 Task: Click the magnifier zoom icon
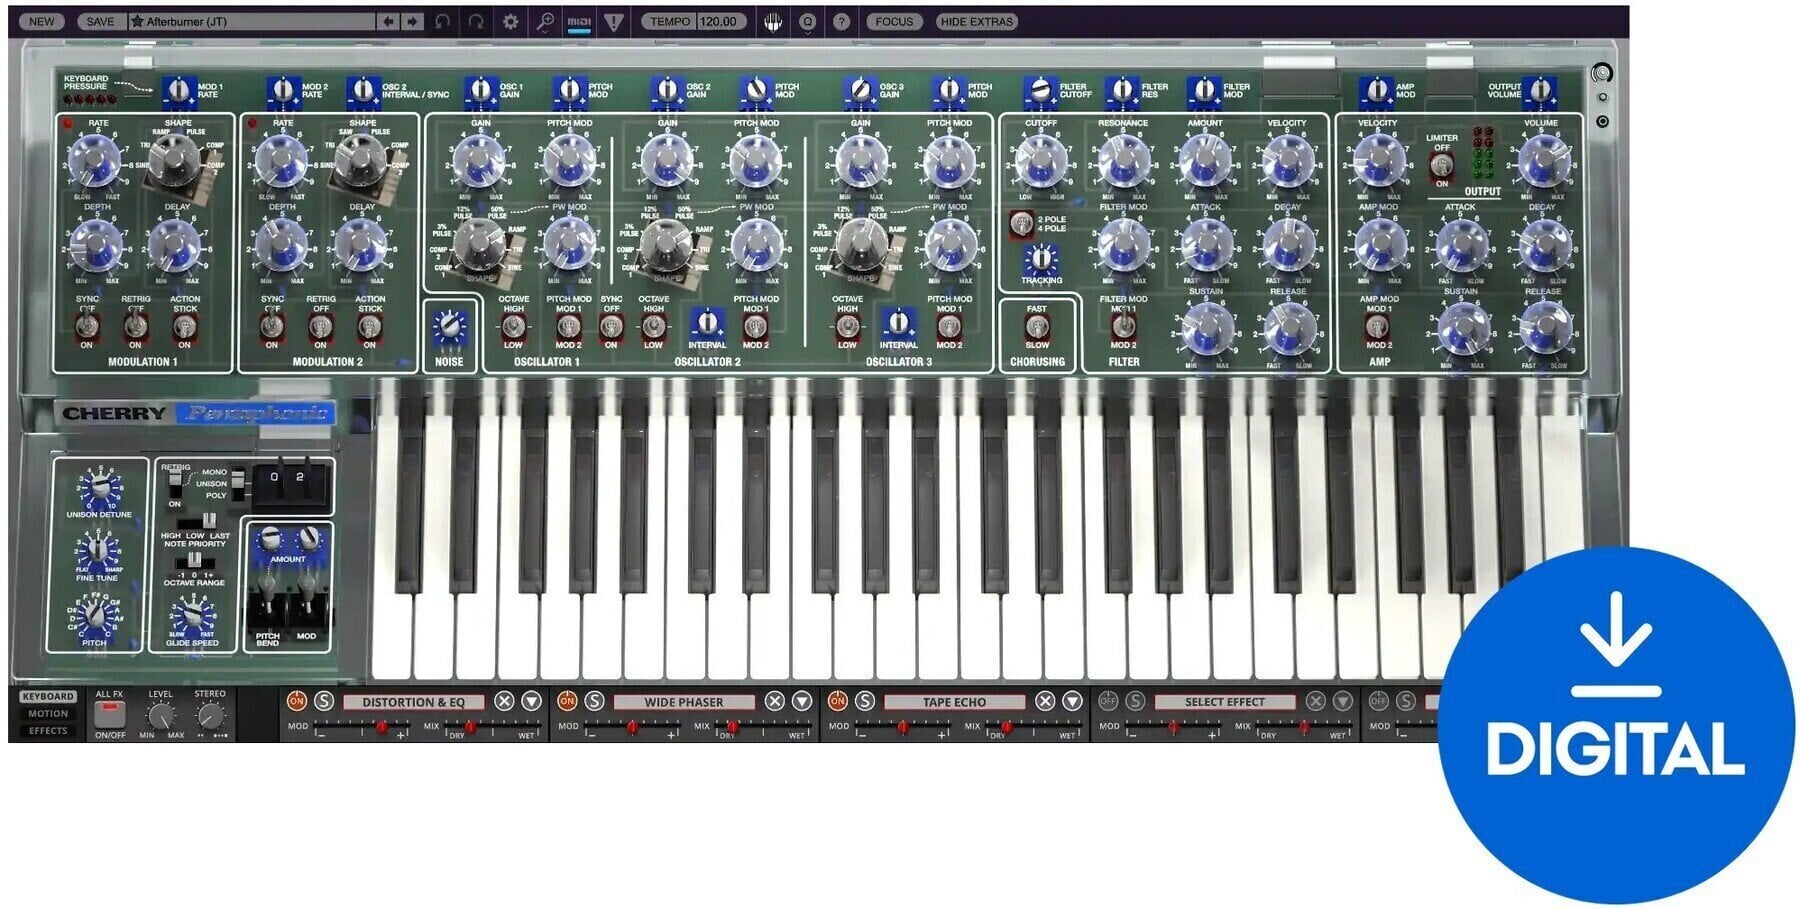pyautogui.click(x=545, y=21)
